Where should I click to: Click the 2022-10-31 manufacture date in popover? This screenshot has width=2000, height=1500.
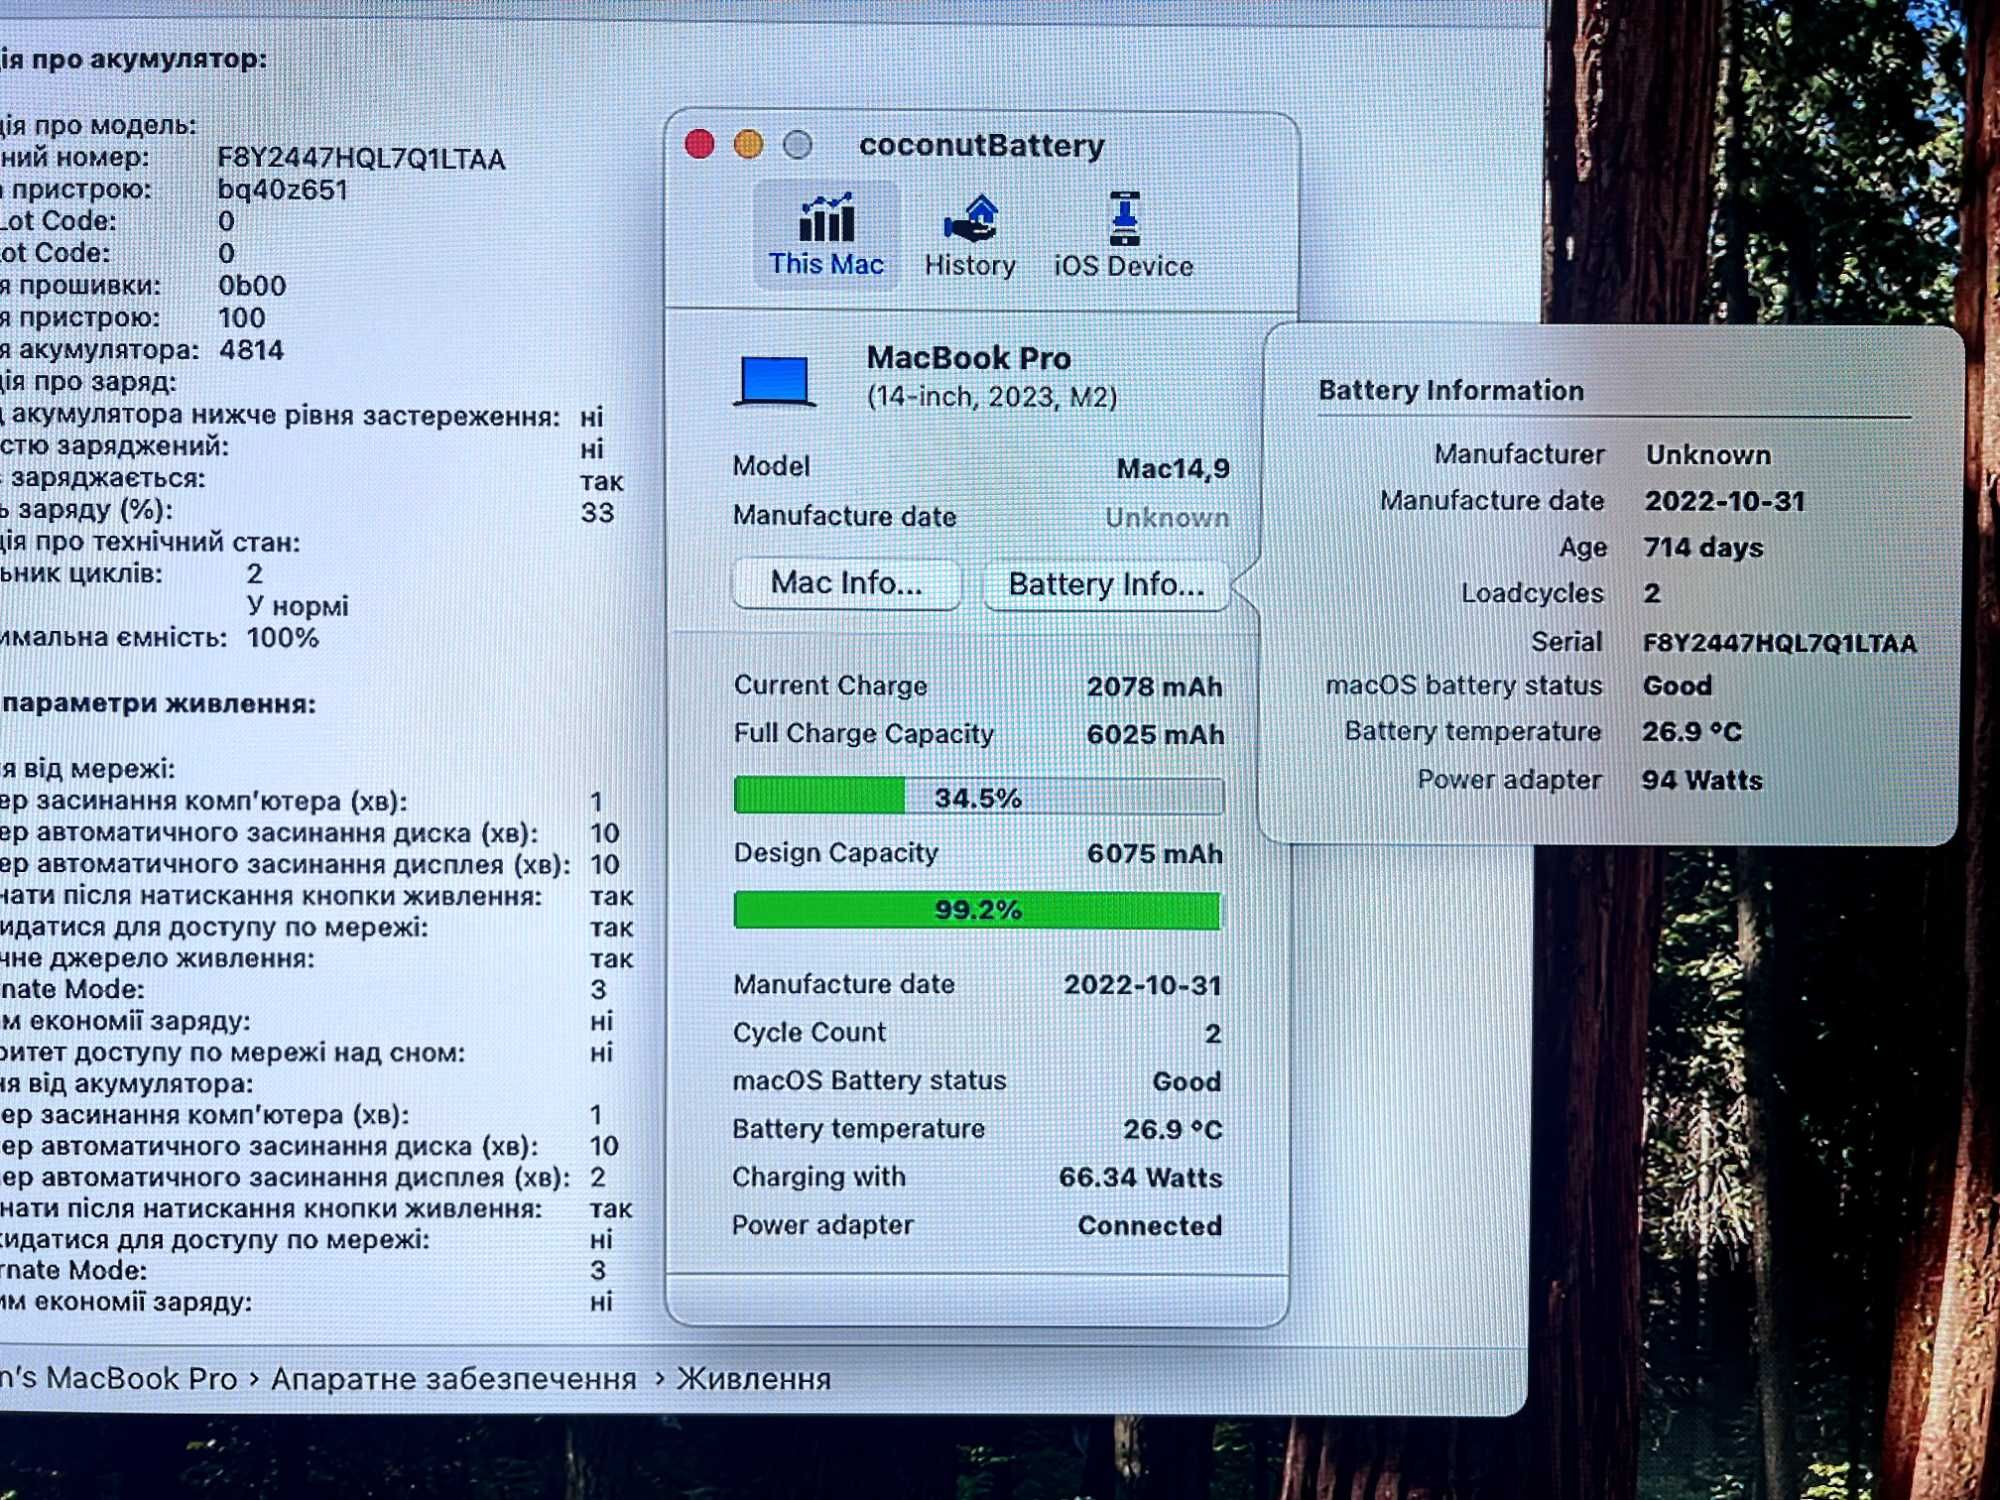point(1724,501)
